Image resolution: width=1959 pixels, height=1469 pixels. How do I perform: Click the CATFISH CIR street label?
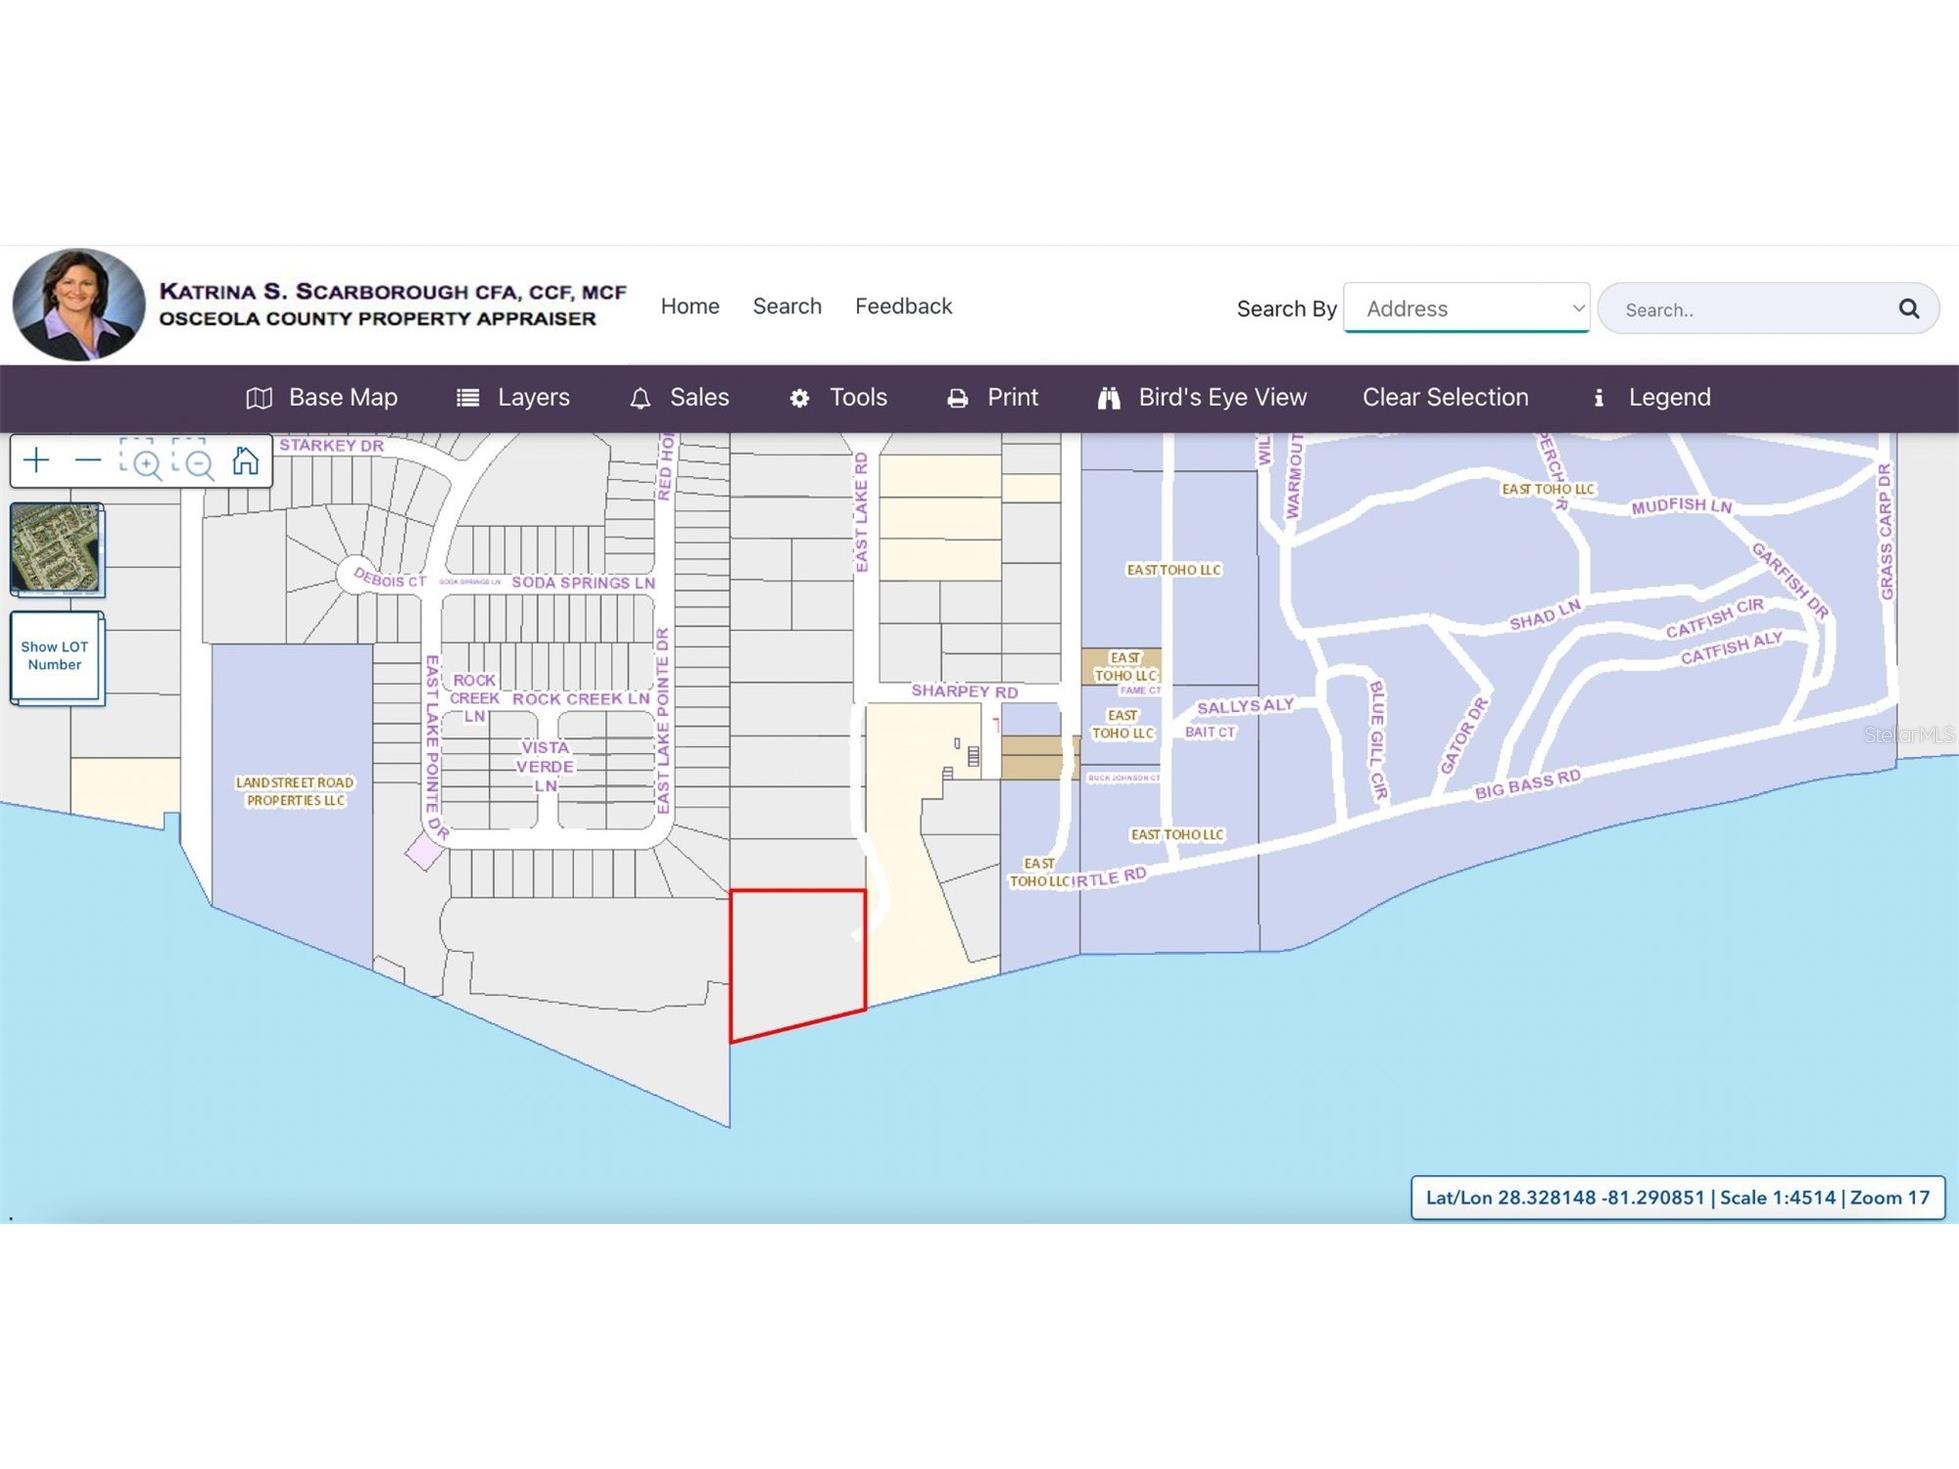(1715, 617)
